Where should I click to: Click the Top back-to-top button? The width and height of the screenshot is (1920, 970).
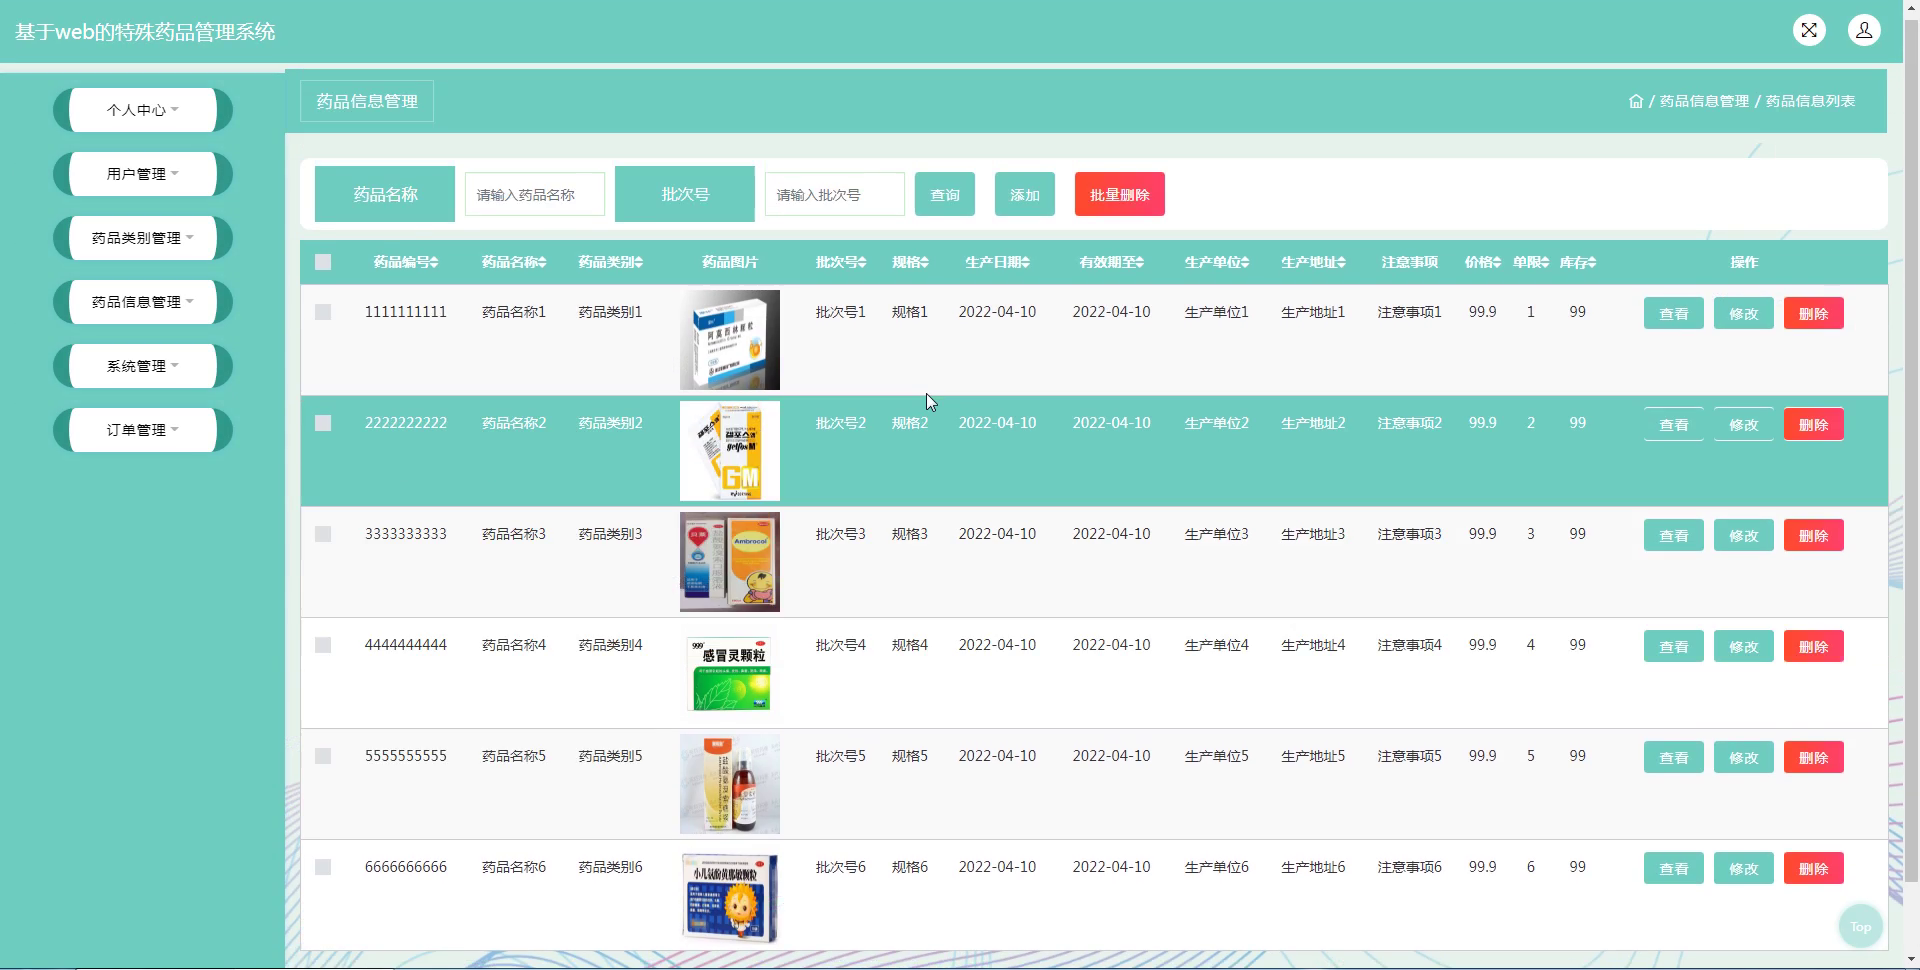coord(1860,927)
